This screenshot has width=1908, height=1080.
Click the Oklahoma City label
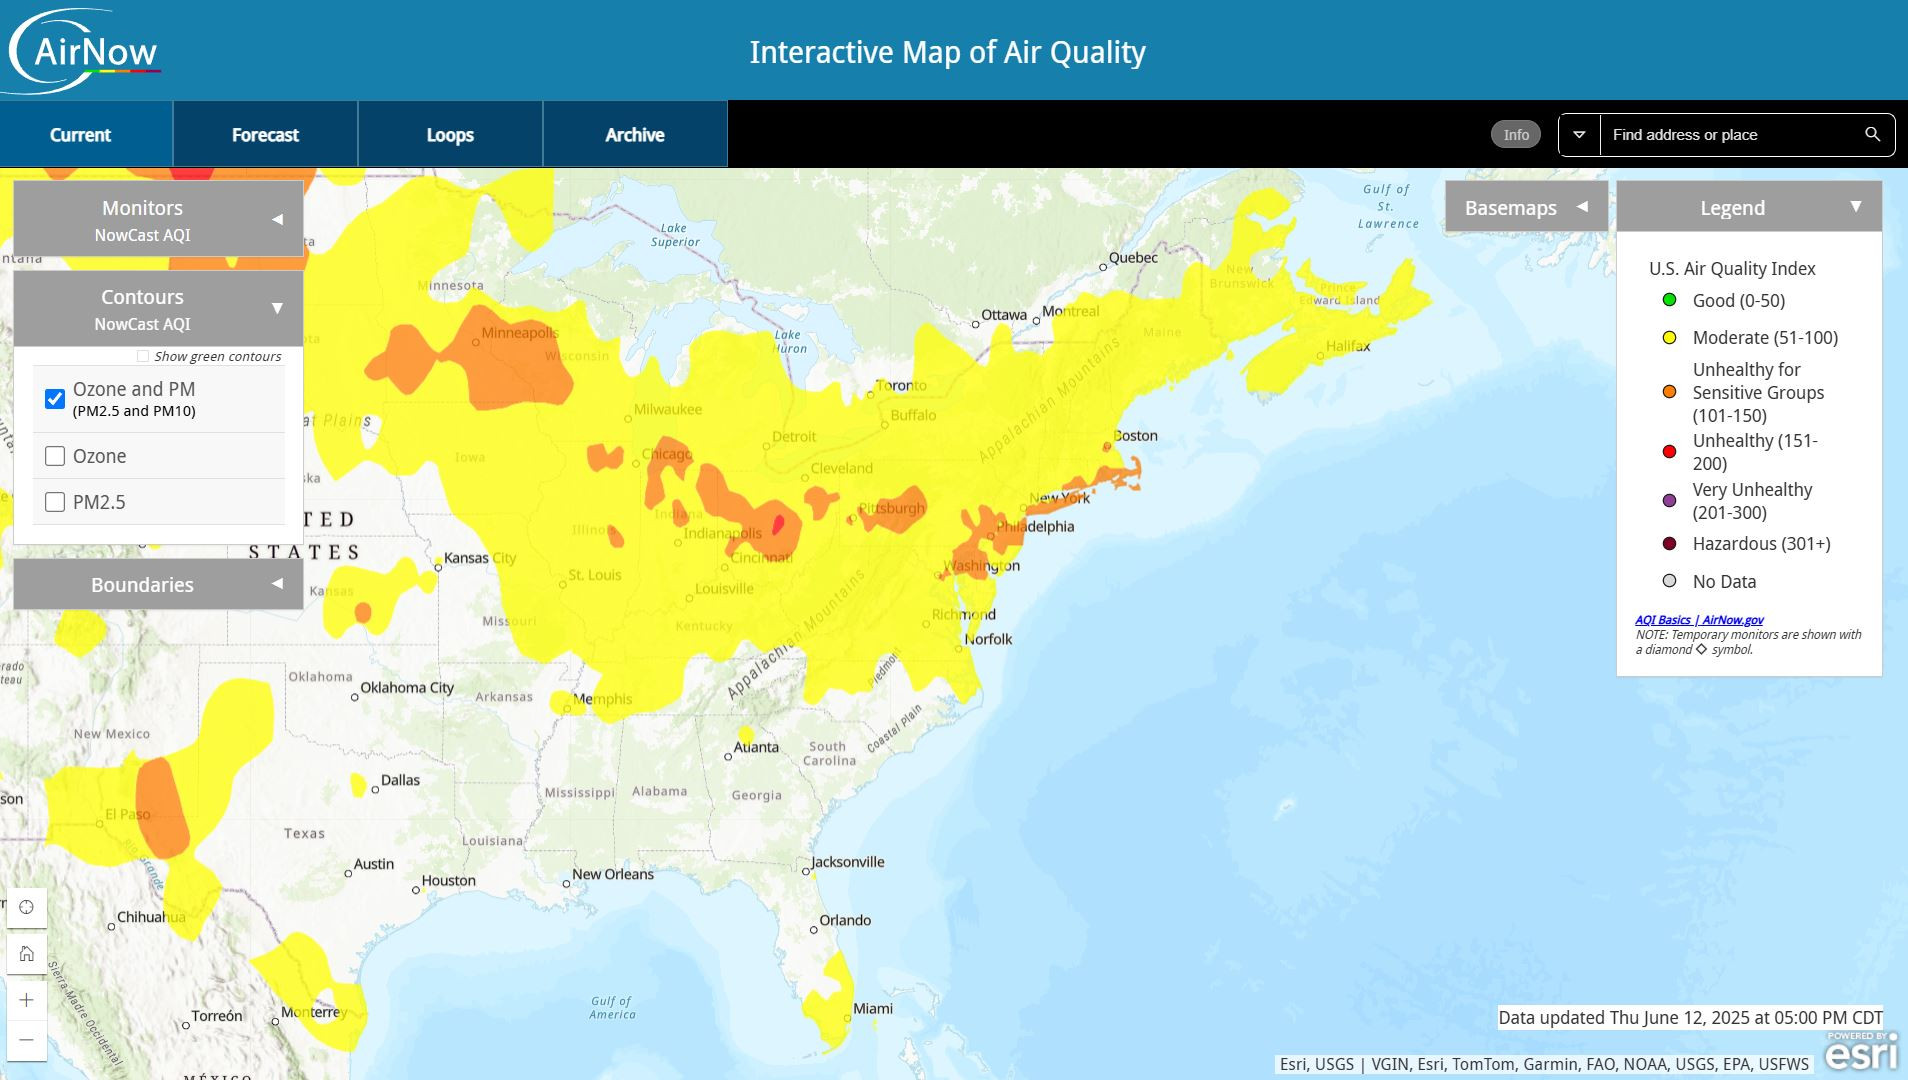pos(407,687)
